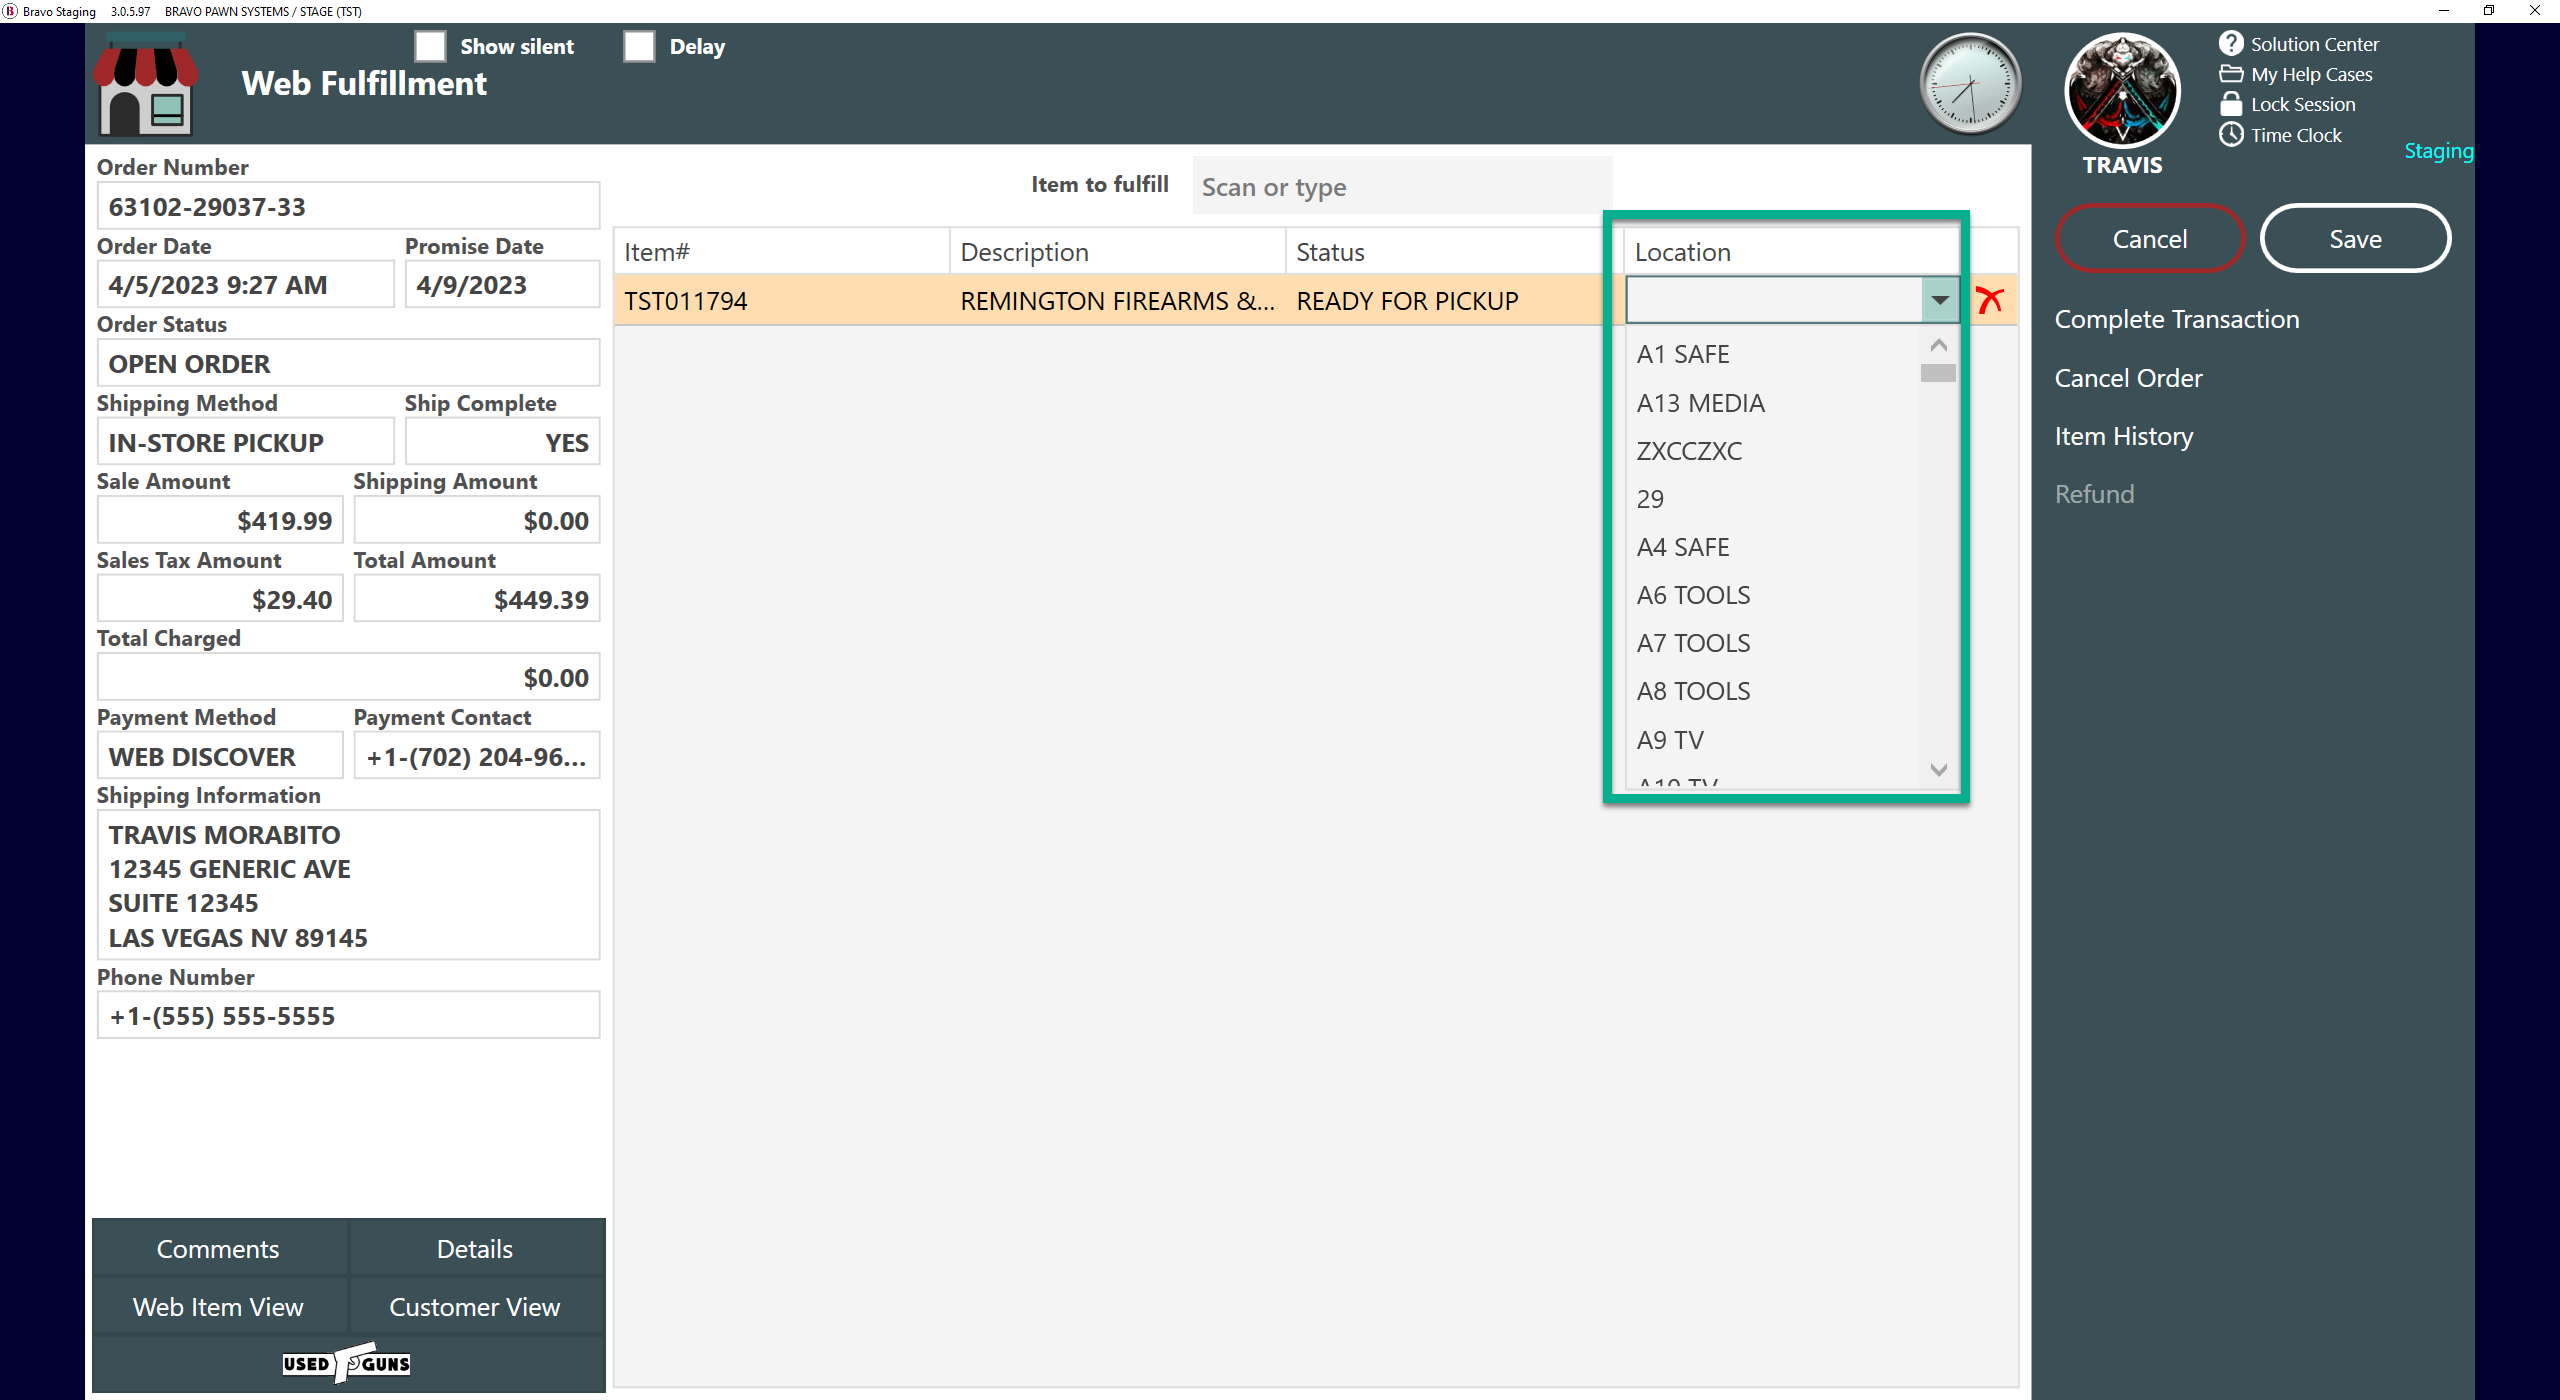The image size is (2560, 1400).
Task: Click the Cancel button
Action: click(2150, 239)
